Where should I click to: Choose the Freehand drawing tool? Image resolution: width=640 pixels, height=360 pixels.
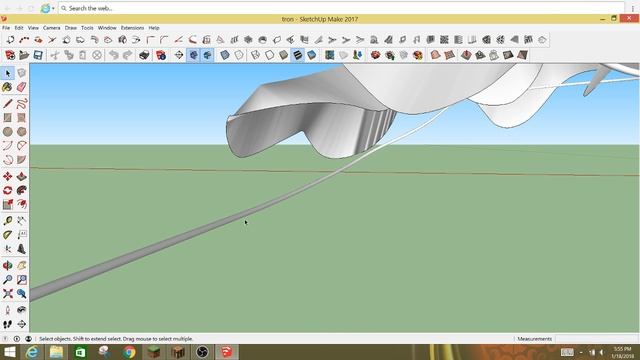tap(22, 103)
